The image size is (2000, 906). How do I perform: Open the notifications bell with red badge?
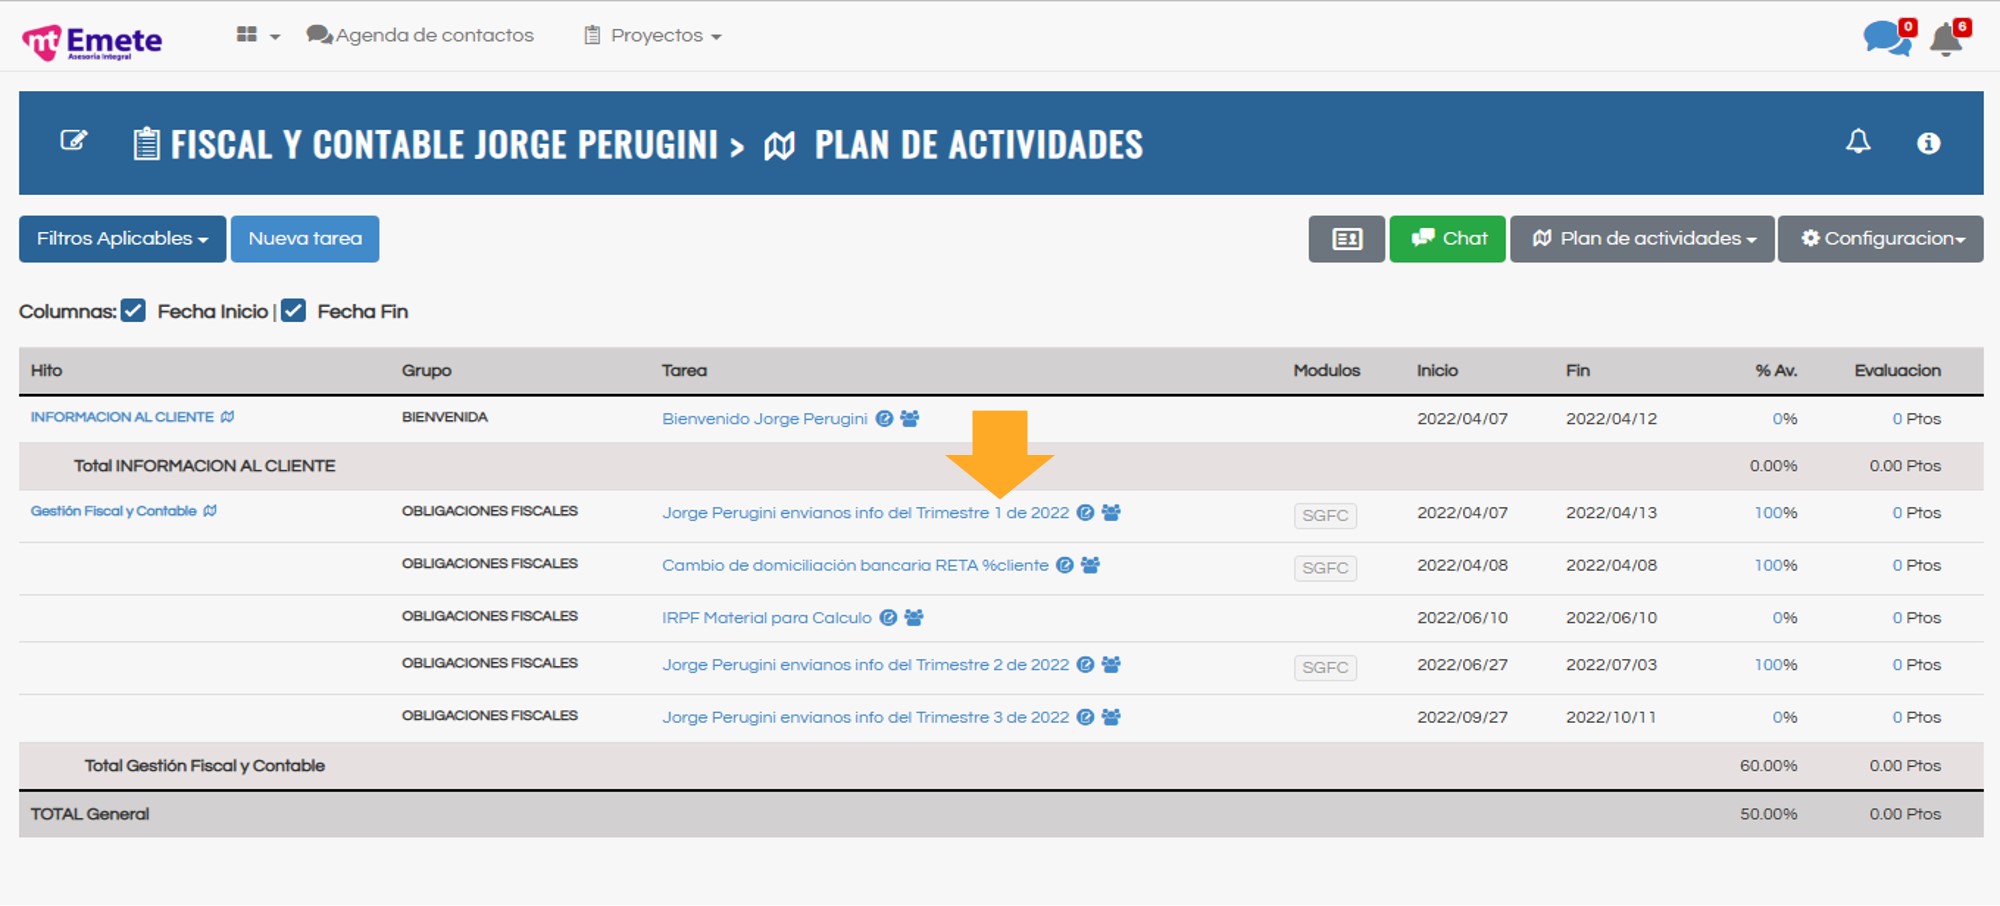tap(1946, 39)
